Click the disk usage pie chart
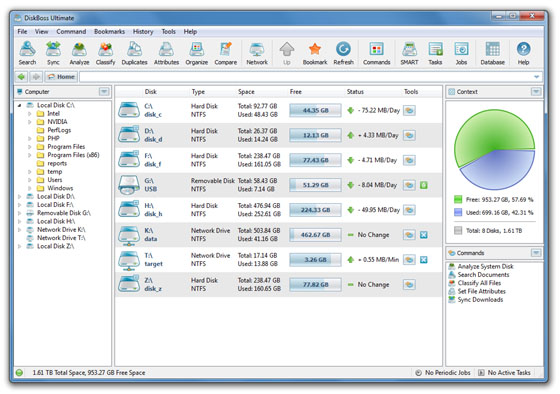 coord(494,150)
